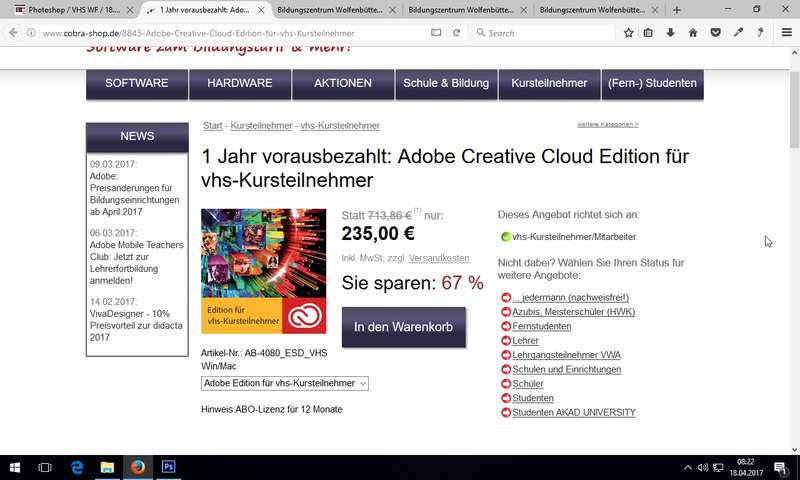Bookmark this page with star icon
This screenshot has width=800, height=480.
pyautogui.click(x=629, y=33)
